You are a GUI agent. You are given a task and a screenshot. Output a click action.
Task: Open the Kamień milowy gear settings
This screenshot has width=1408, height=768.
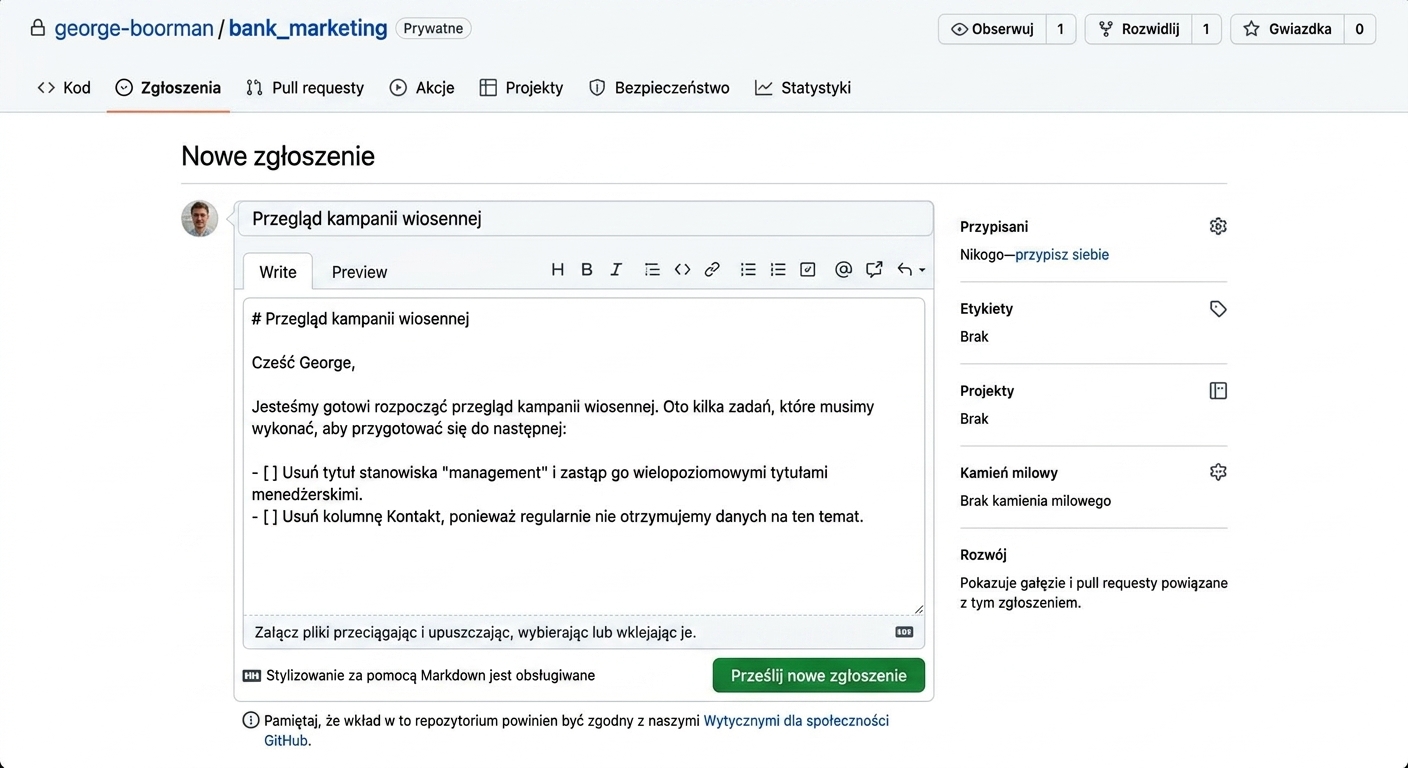pos(1218,473)
